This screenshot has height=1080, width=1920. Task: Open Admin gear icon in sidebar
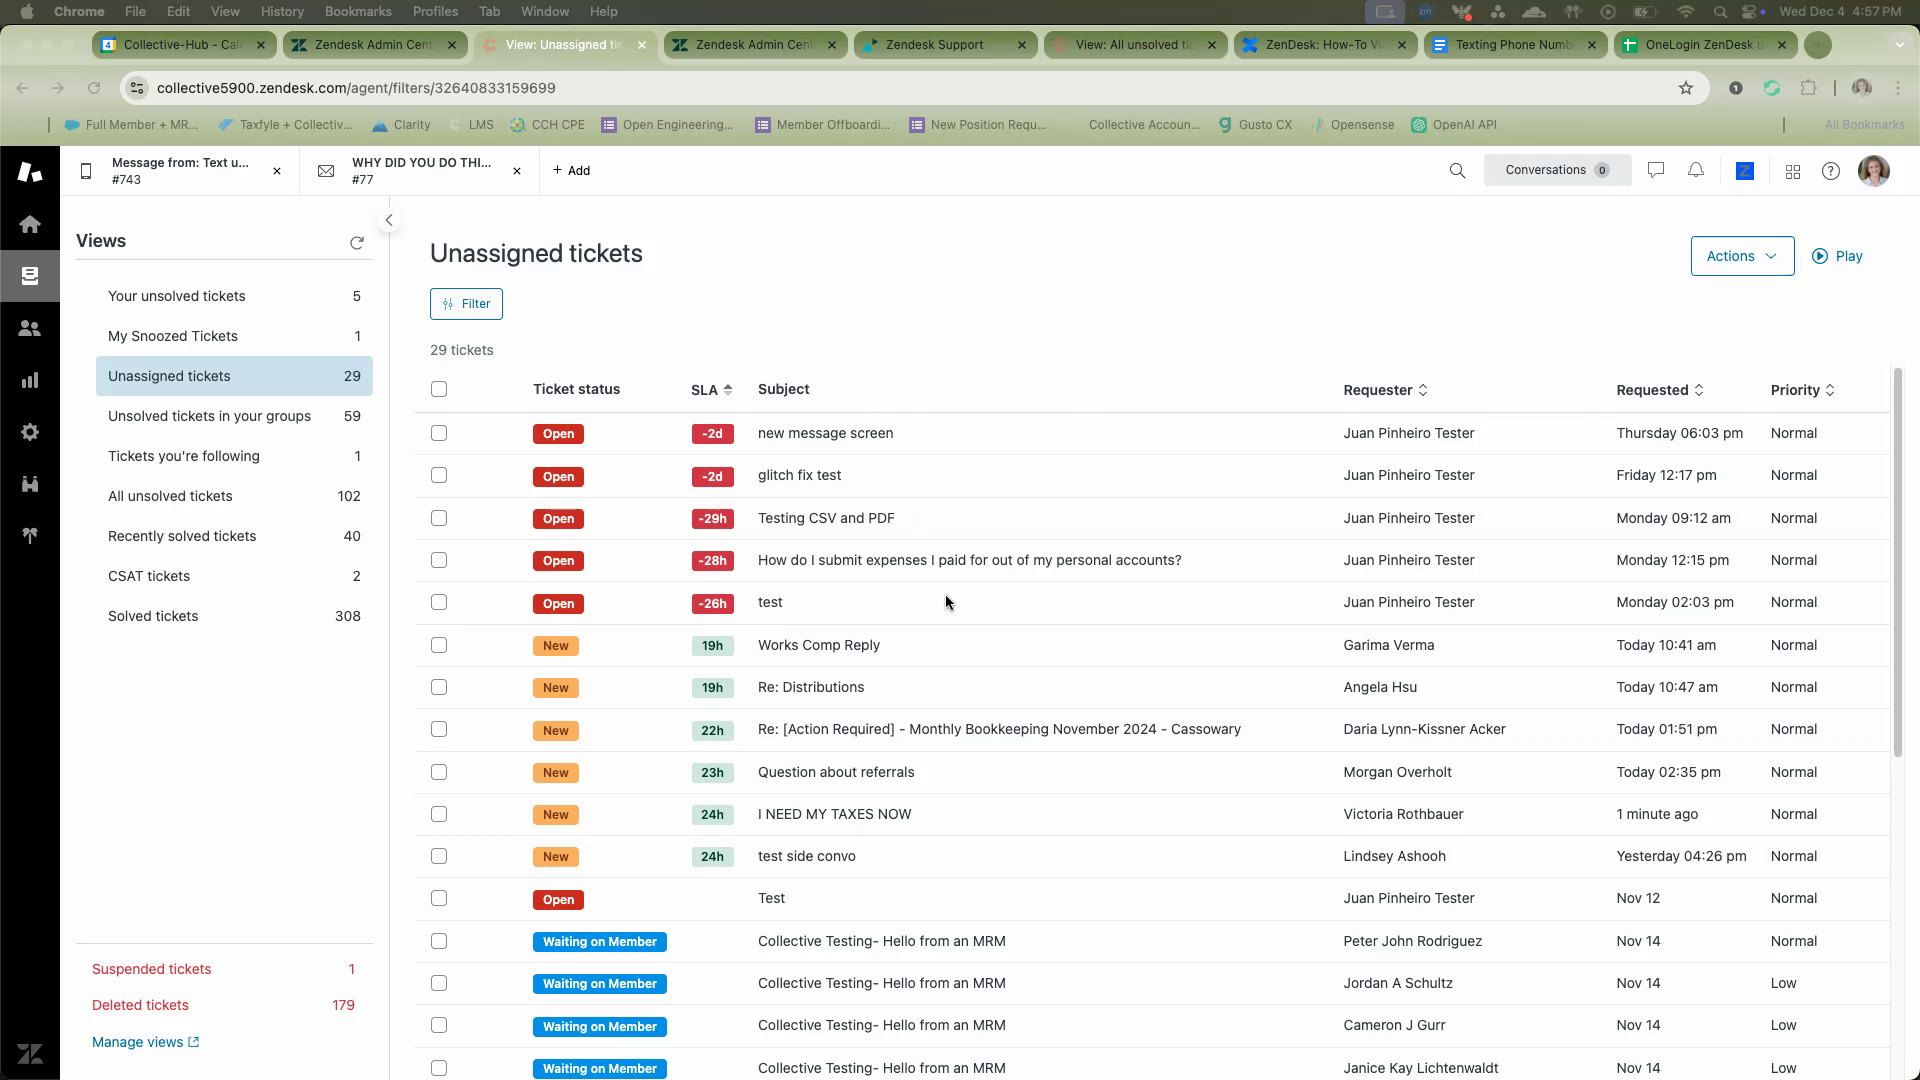[30, 432]
